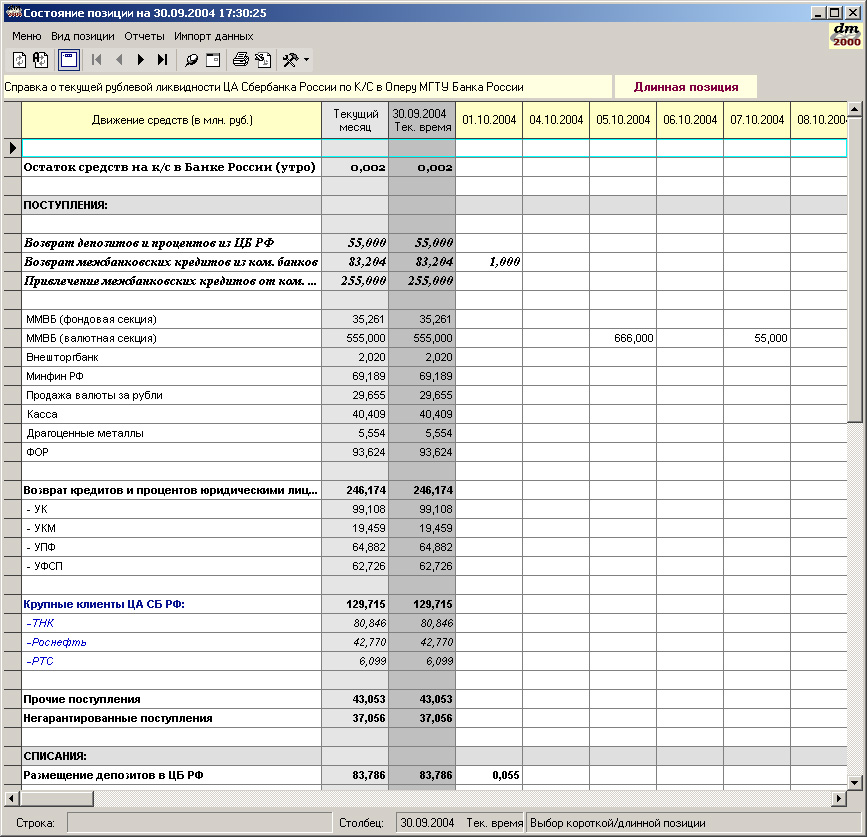
Task: Click the Строка field in the status bar
Action: tap(199, 823)
